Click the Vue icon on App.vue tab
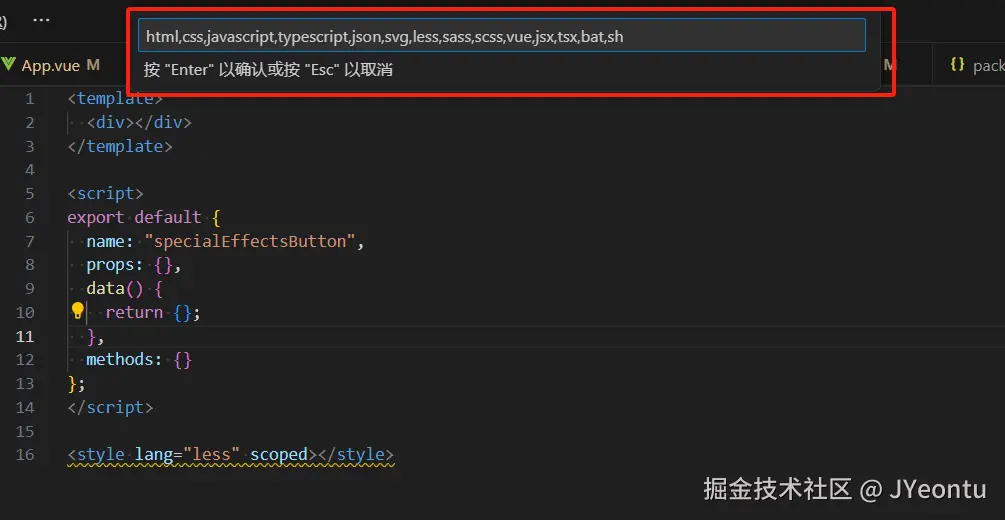The height and width of the screenshot is (520, 1005). (8, 64)
